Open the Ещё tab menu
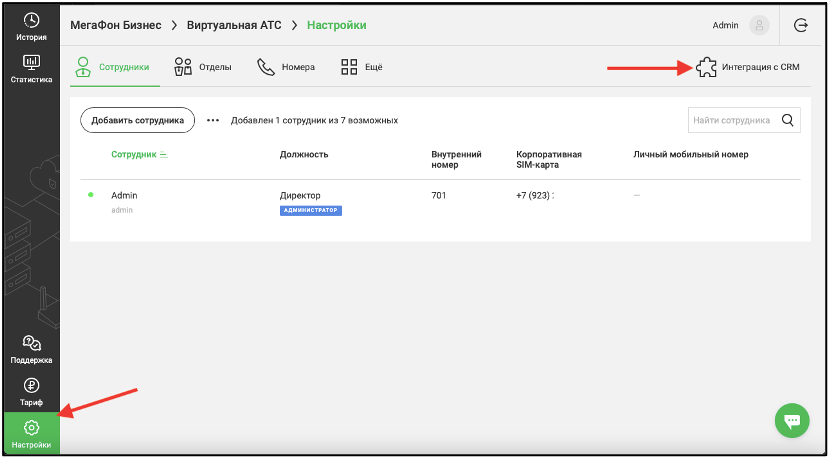Viewport: 829px width, 458px height. coord(362,68)
